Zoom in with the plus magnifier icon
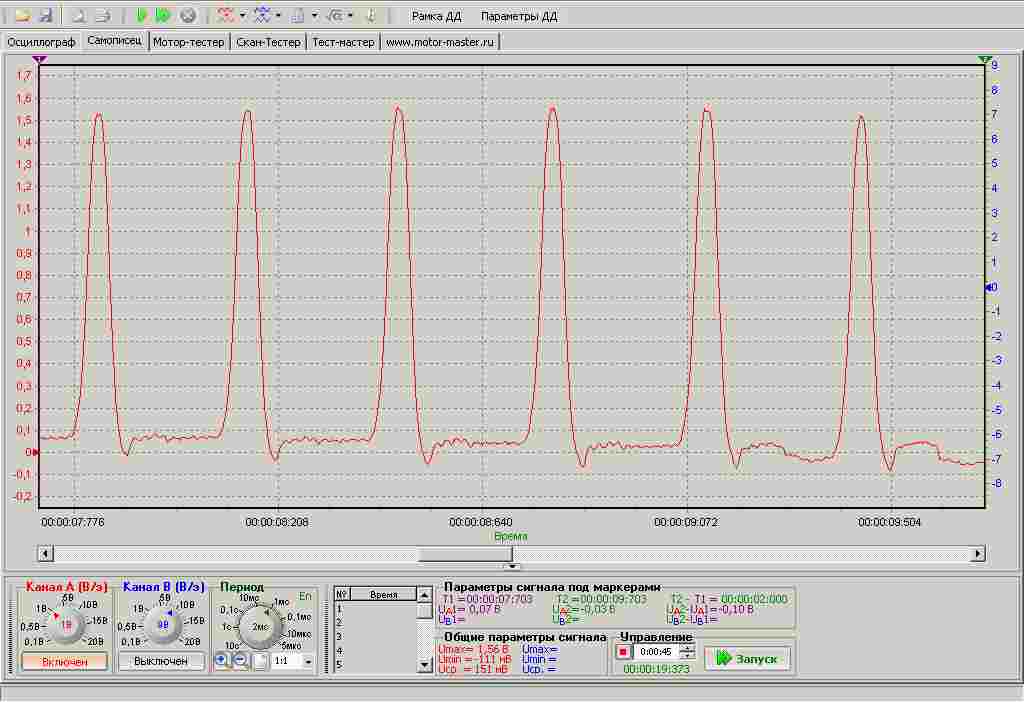Image resolution: width=1024 pixels, height=702 pixels. coord(221,661)
